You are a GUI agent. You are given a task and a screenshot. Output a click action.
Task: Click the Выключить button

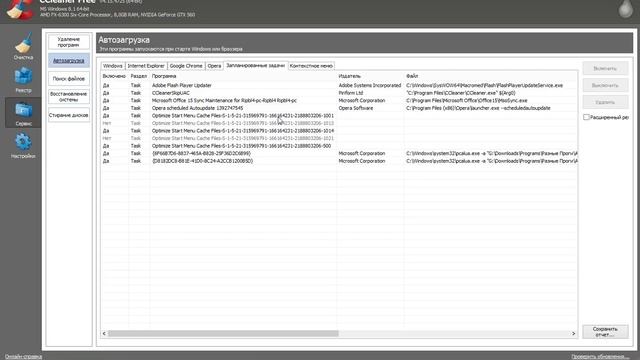coord(605,85)
